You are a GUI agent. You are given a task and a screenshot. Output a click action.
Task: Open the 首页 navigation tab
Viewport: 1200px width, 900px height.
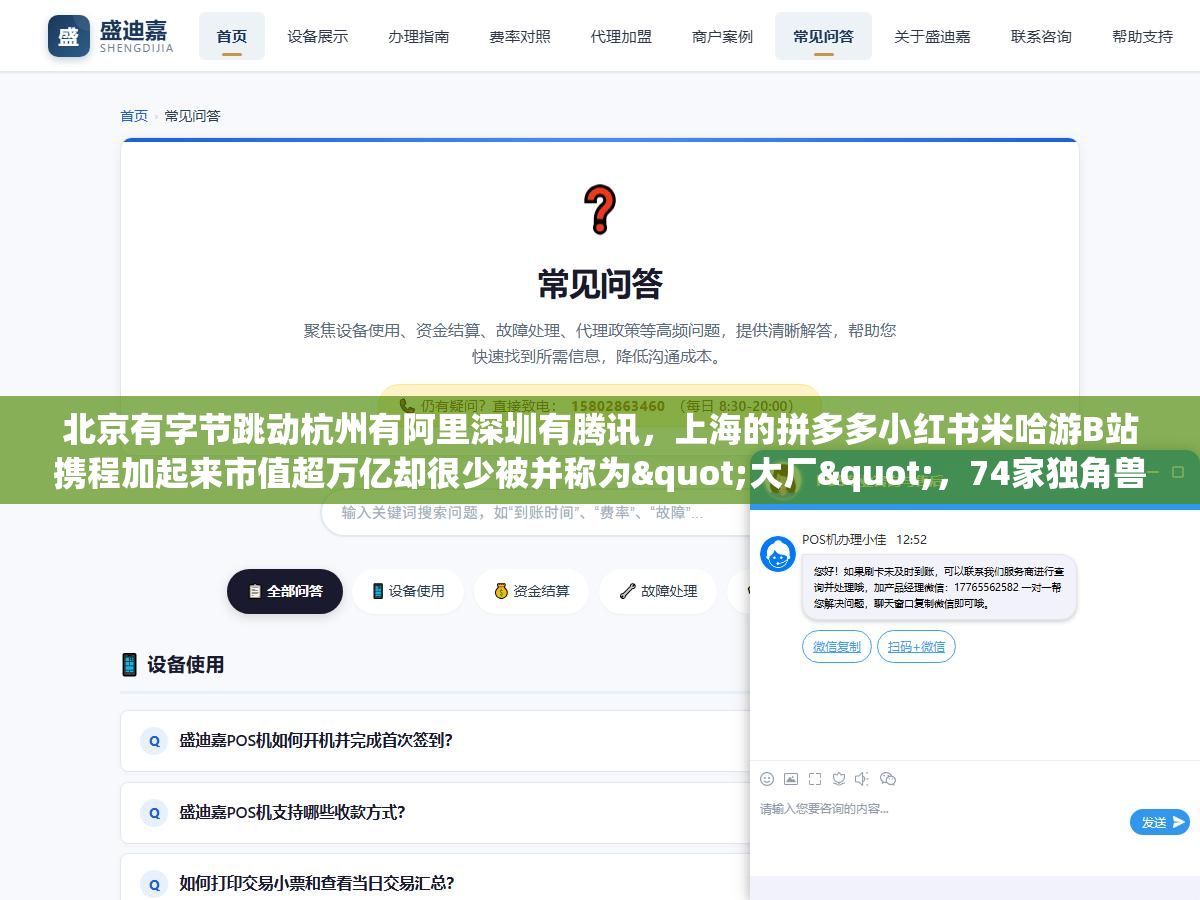click(x=232, y=36)
